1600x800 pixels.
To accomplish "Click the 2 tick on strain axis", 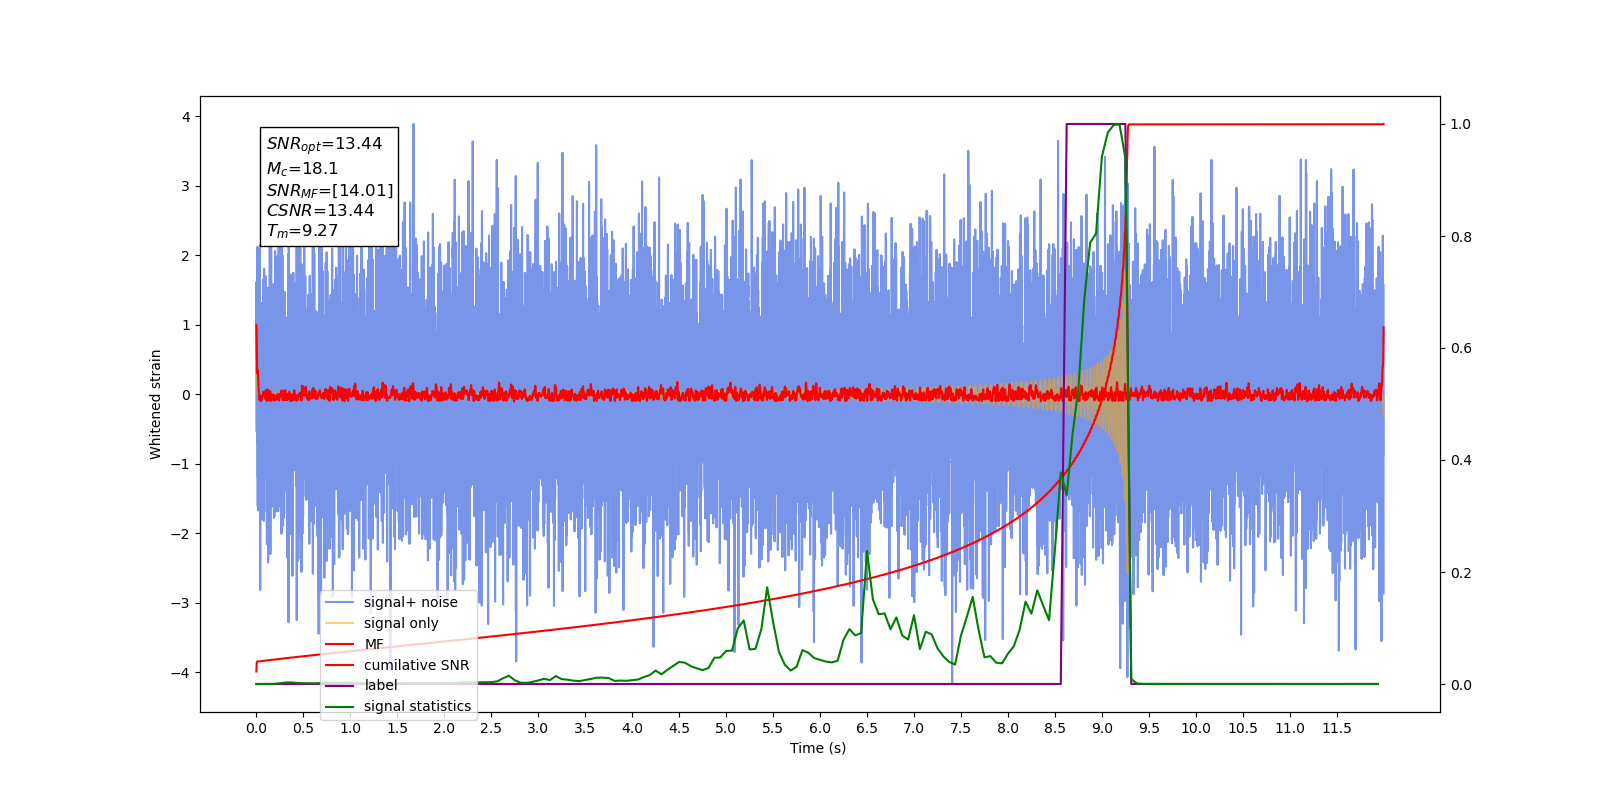I will tap(186, 256).
